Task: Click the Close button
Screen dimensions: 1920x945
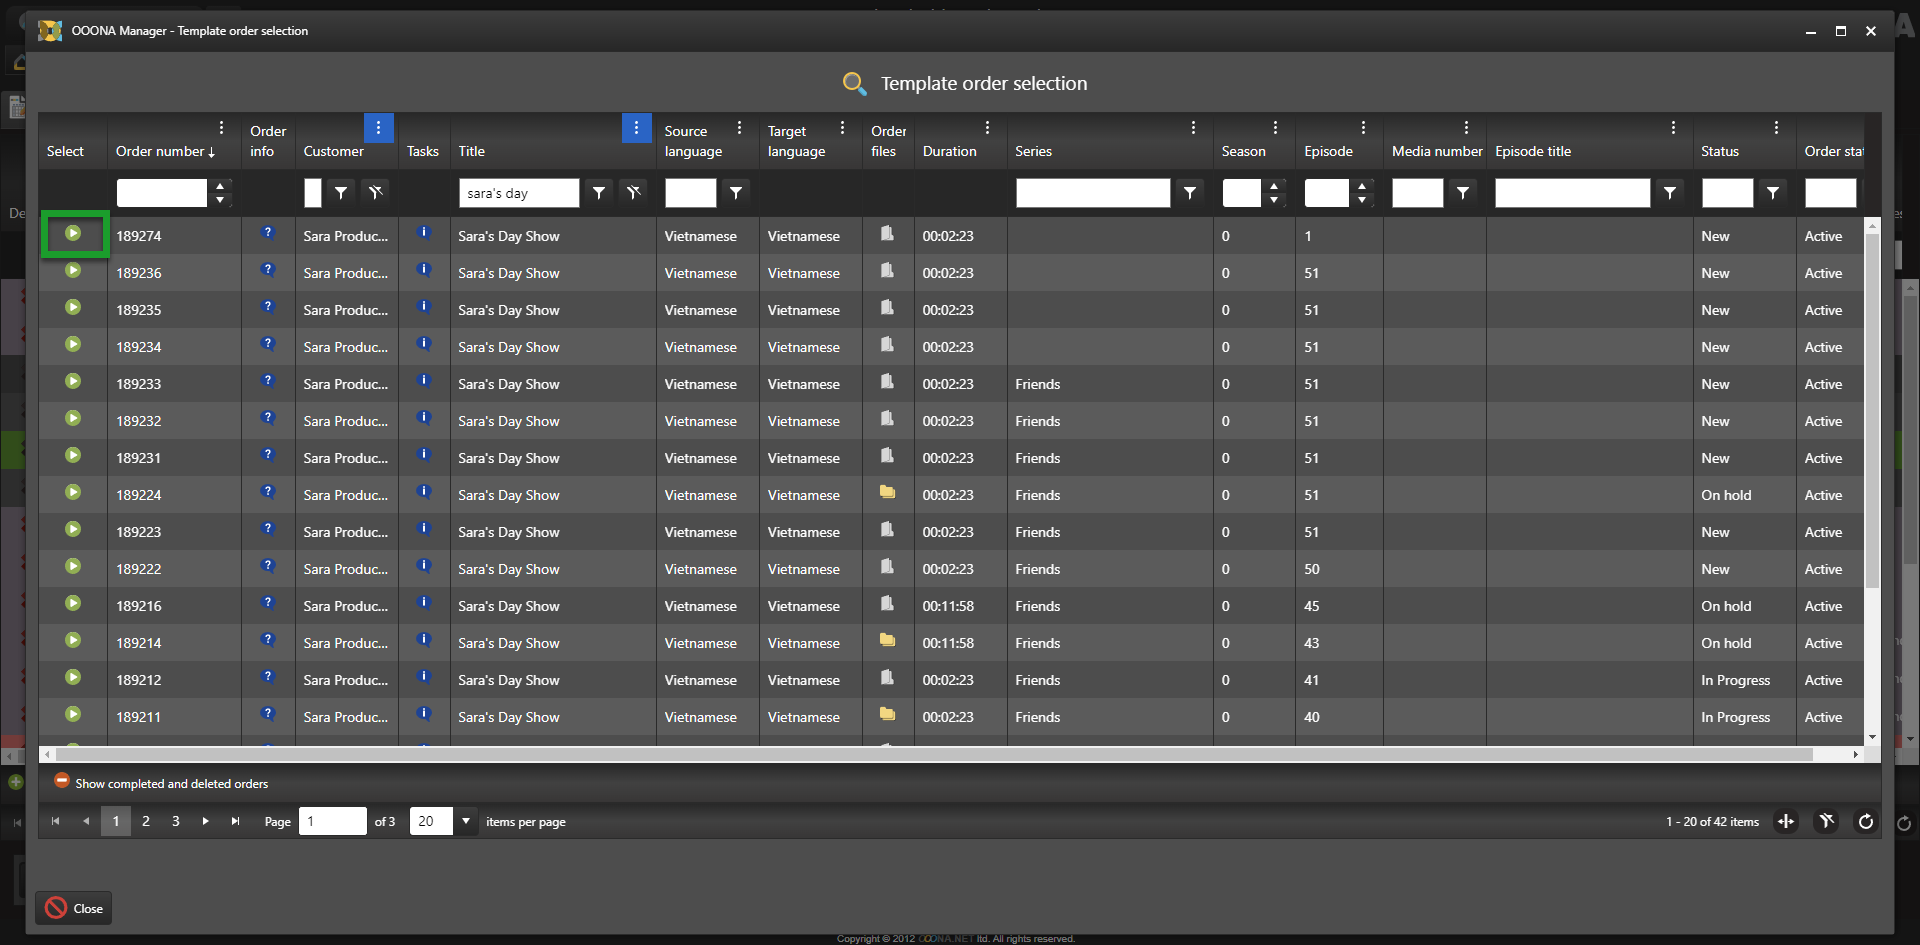Action: click(x=74, y=908)
